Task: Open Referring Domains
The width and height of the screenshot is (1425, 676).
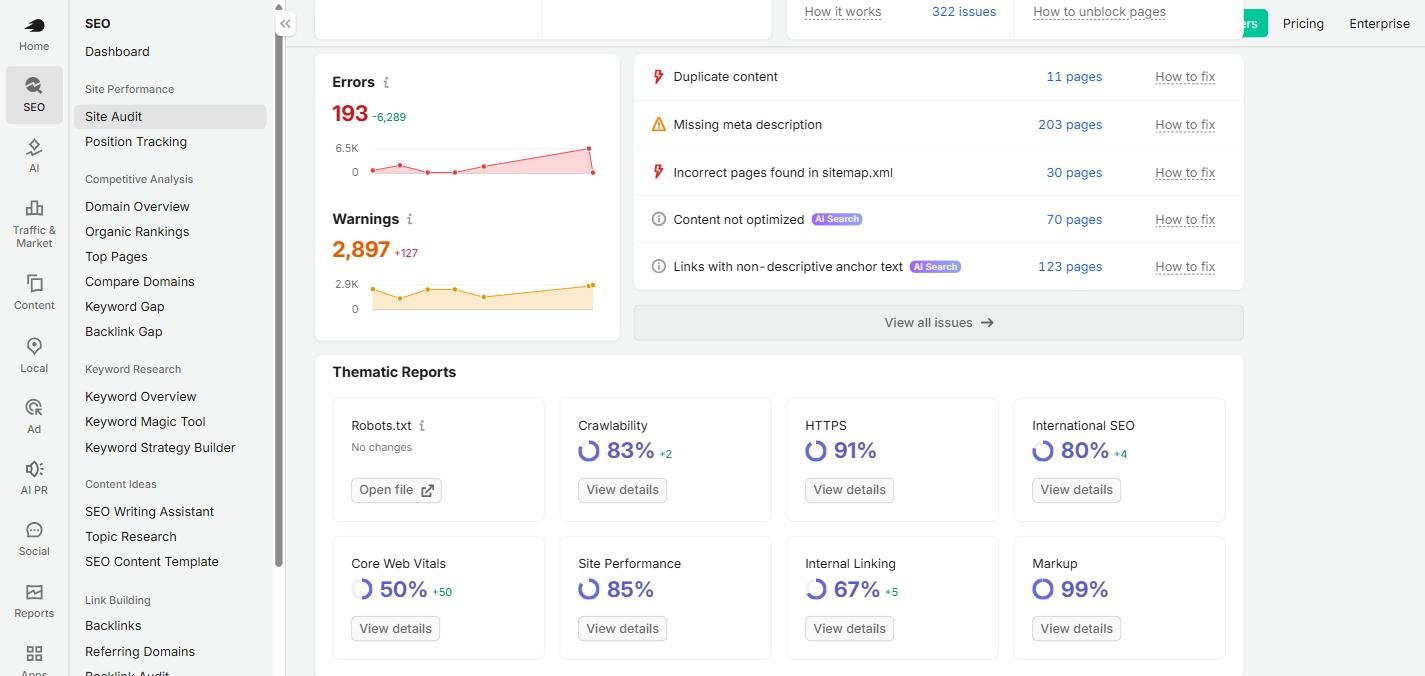Action: 140,651
